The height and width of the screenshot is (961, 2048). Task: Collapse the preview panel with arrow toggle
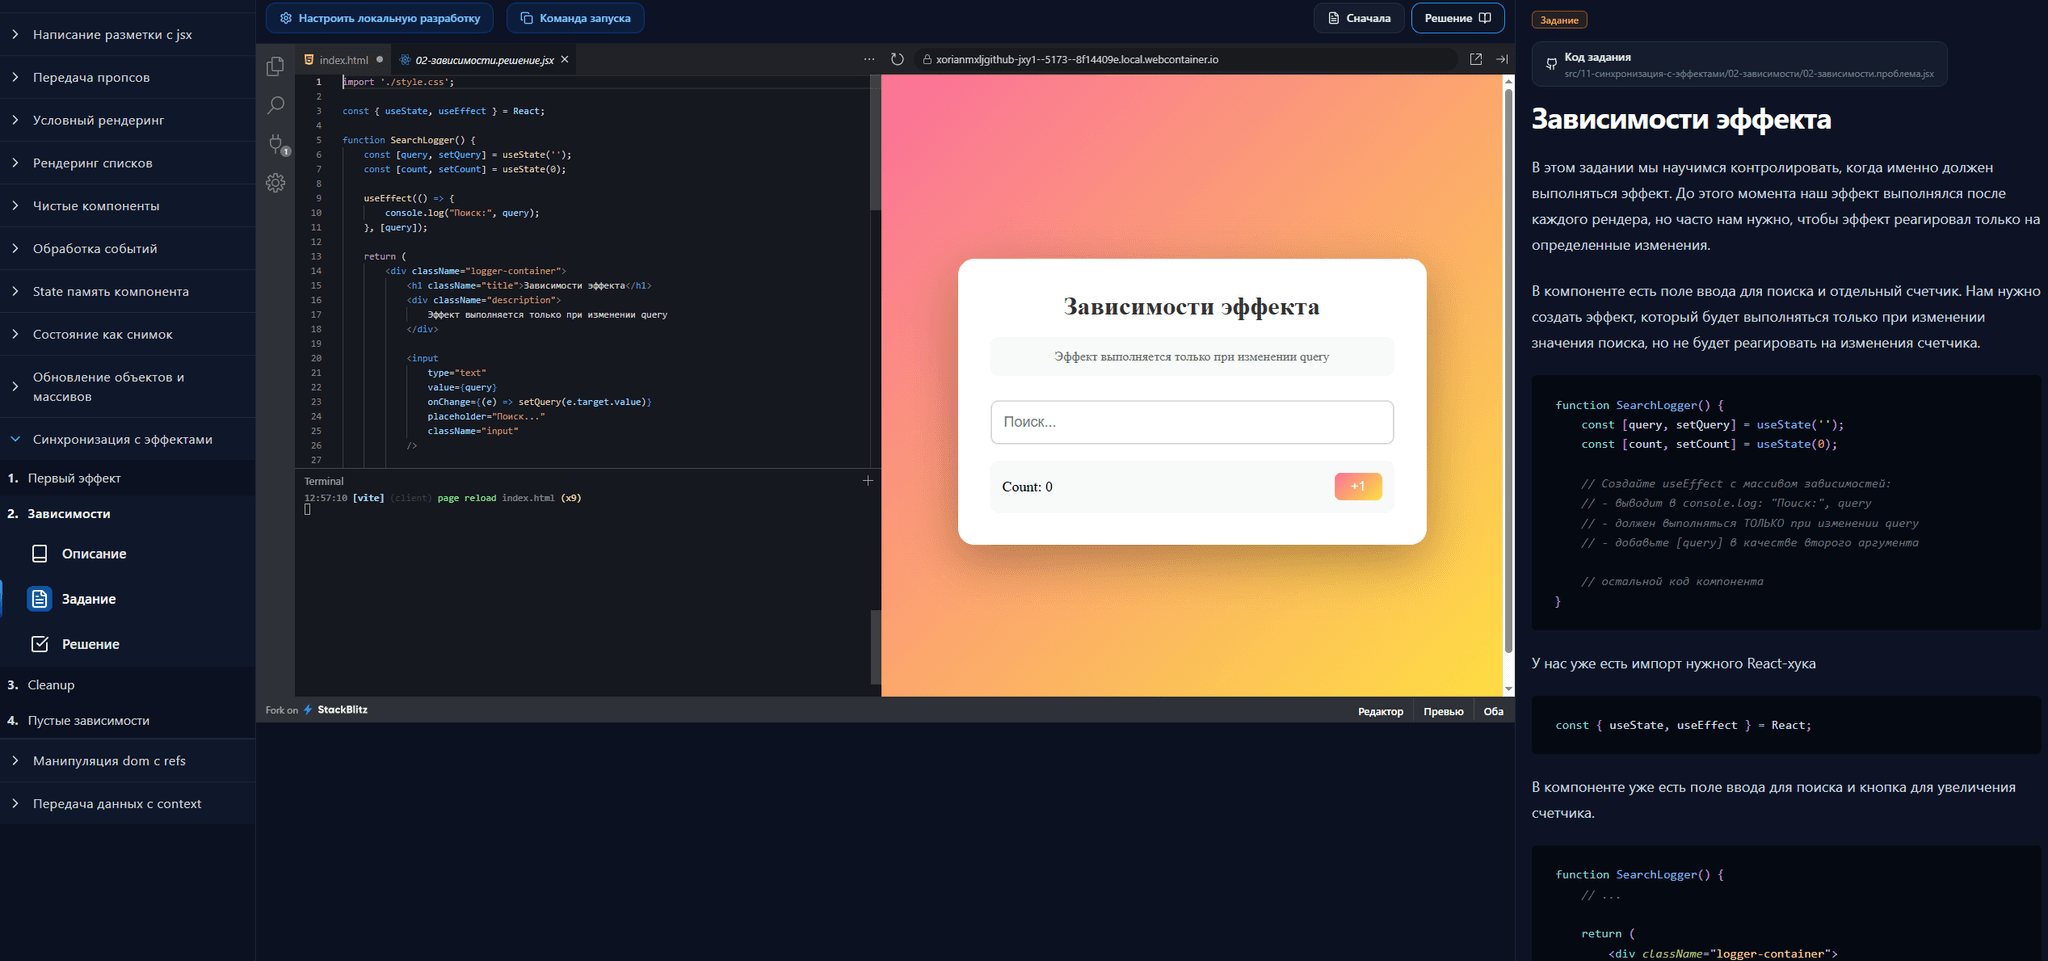point(1501,59)
